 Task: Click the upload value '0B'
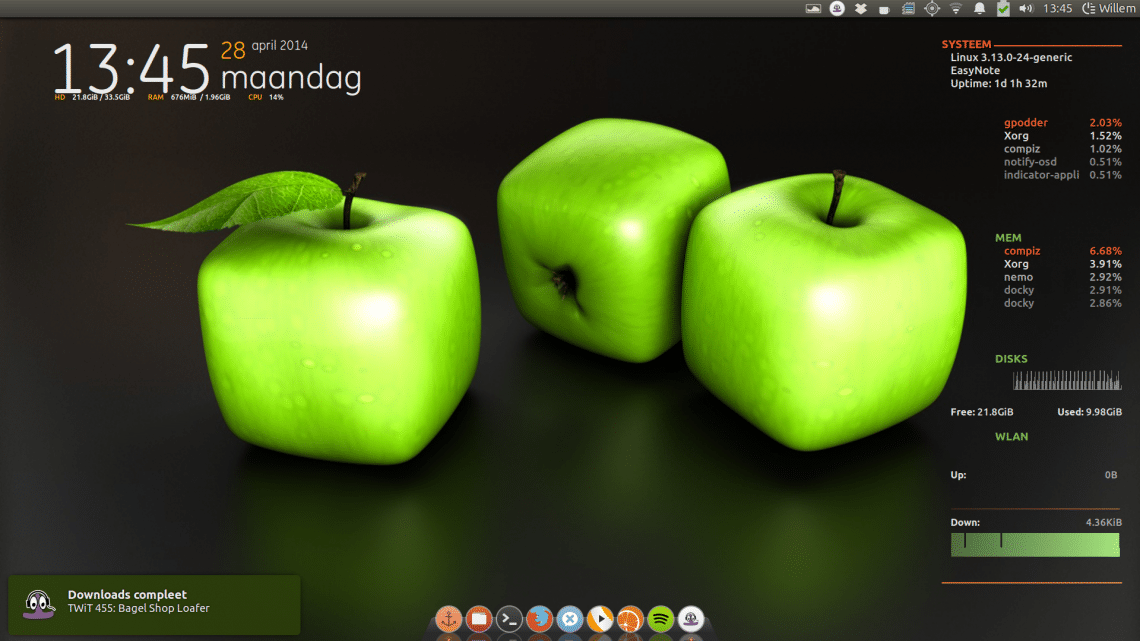(1111, 475)
